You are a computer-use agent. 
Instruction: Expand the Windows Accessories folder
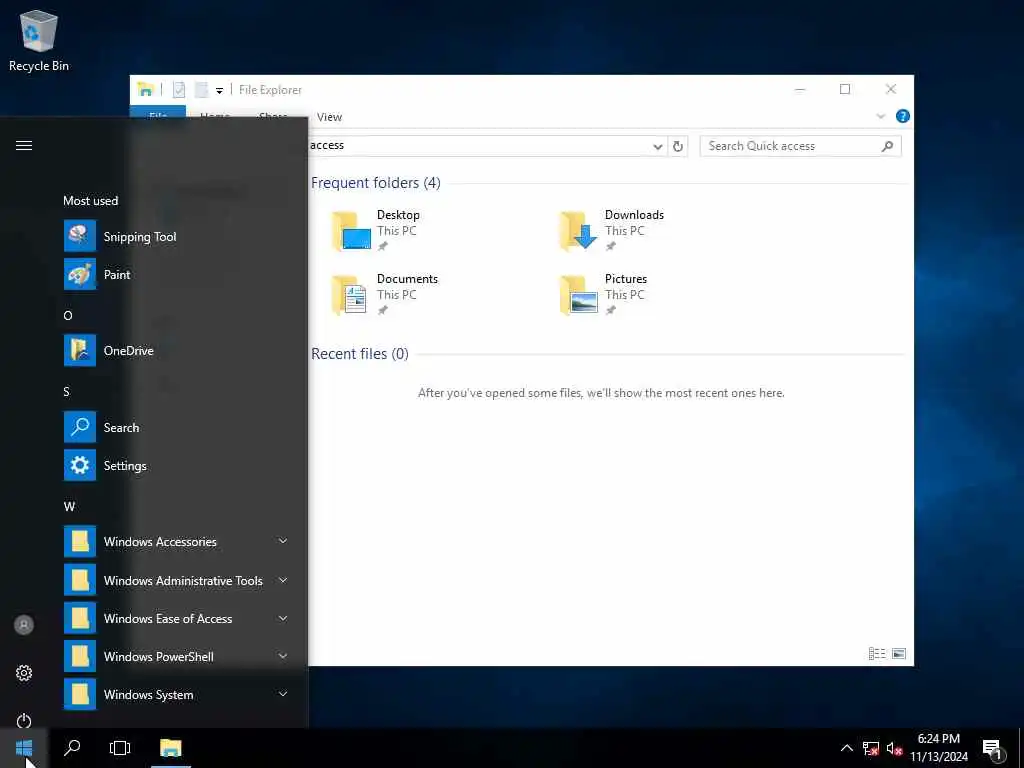[x=176, y=542]
